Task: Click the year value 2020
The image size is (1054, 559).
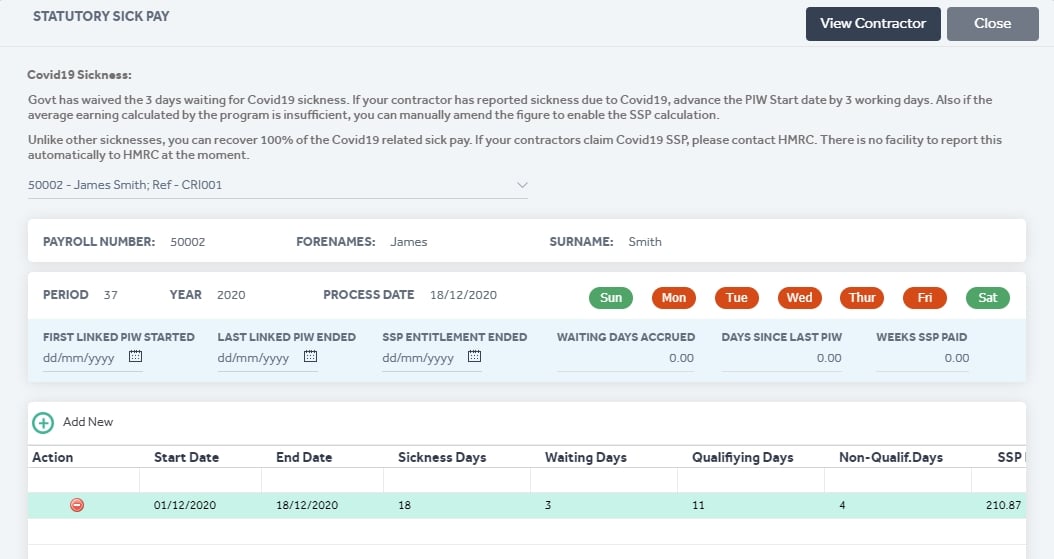Action: 231,295
